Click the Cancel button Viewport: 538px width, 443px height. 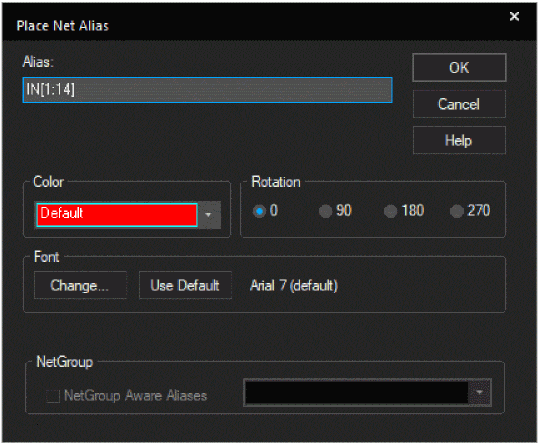(459, 104)
